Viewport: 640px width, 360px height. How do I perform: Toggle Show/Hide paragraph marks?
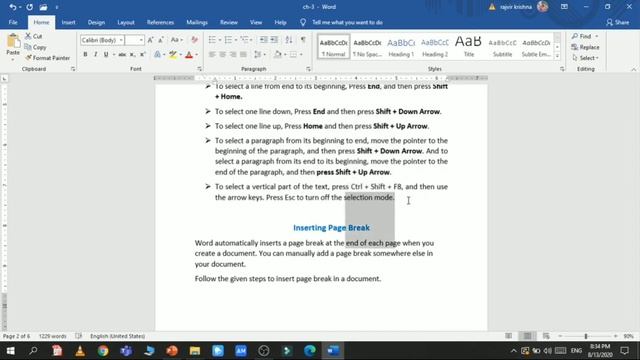click(x=303, y=40)
